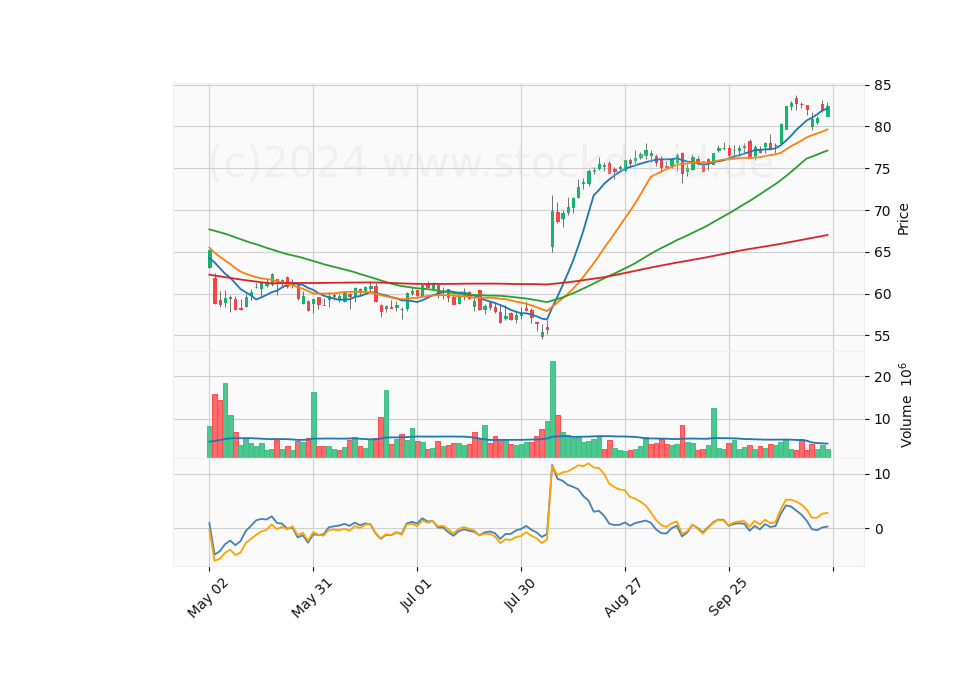Click the 65 price axis value
Image resolution: width=960 pixels, height=690 pixels.
pyautogui.click(x=882, y=253)
